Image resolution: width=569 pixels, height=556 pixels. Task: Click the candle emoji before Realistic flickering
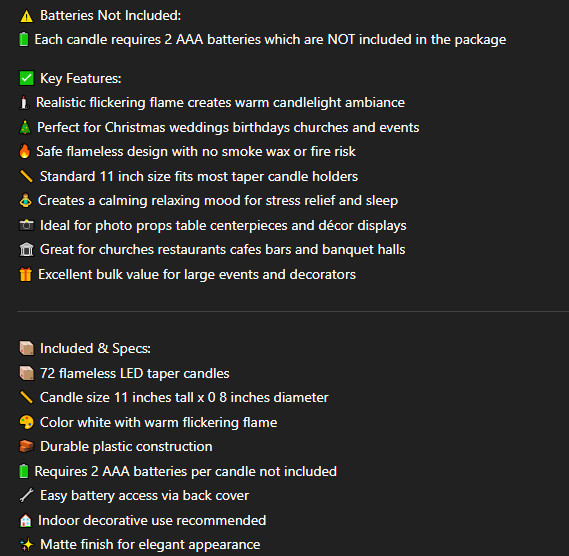click(24, 103)
